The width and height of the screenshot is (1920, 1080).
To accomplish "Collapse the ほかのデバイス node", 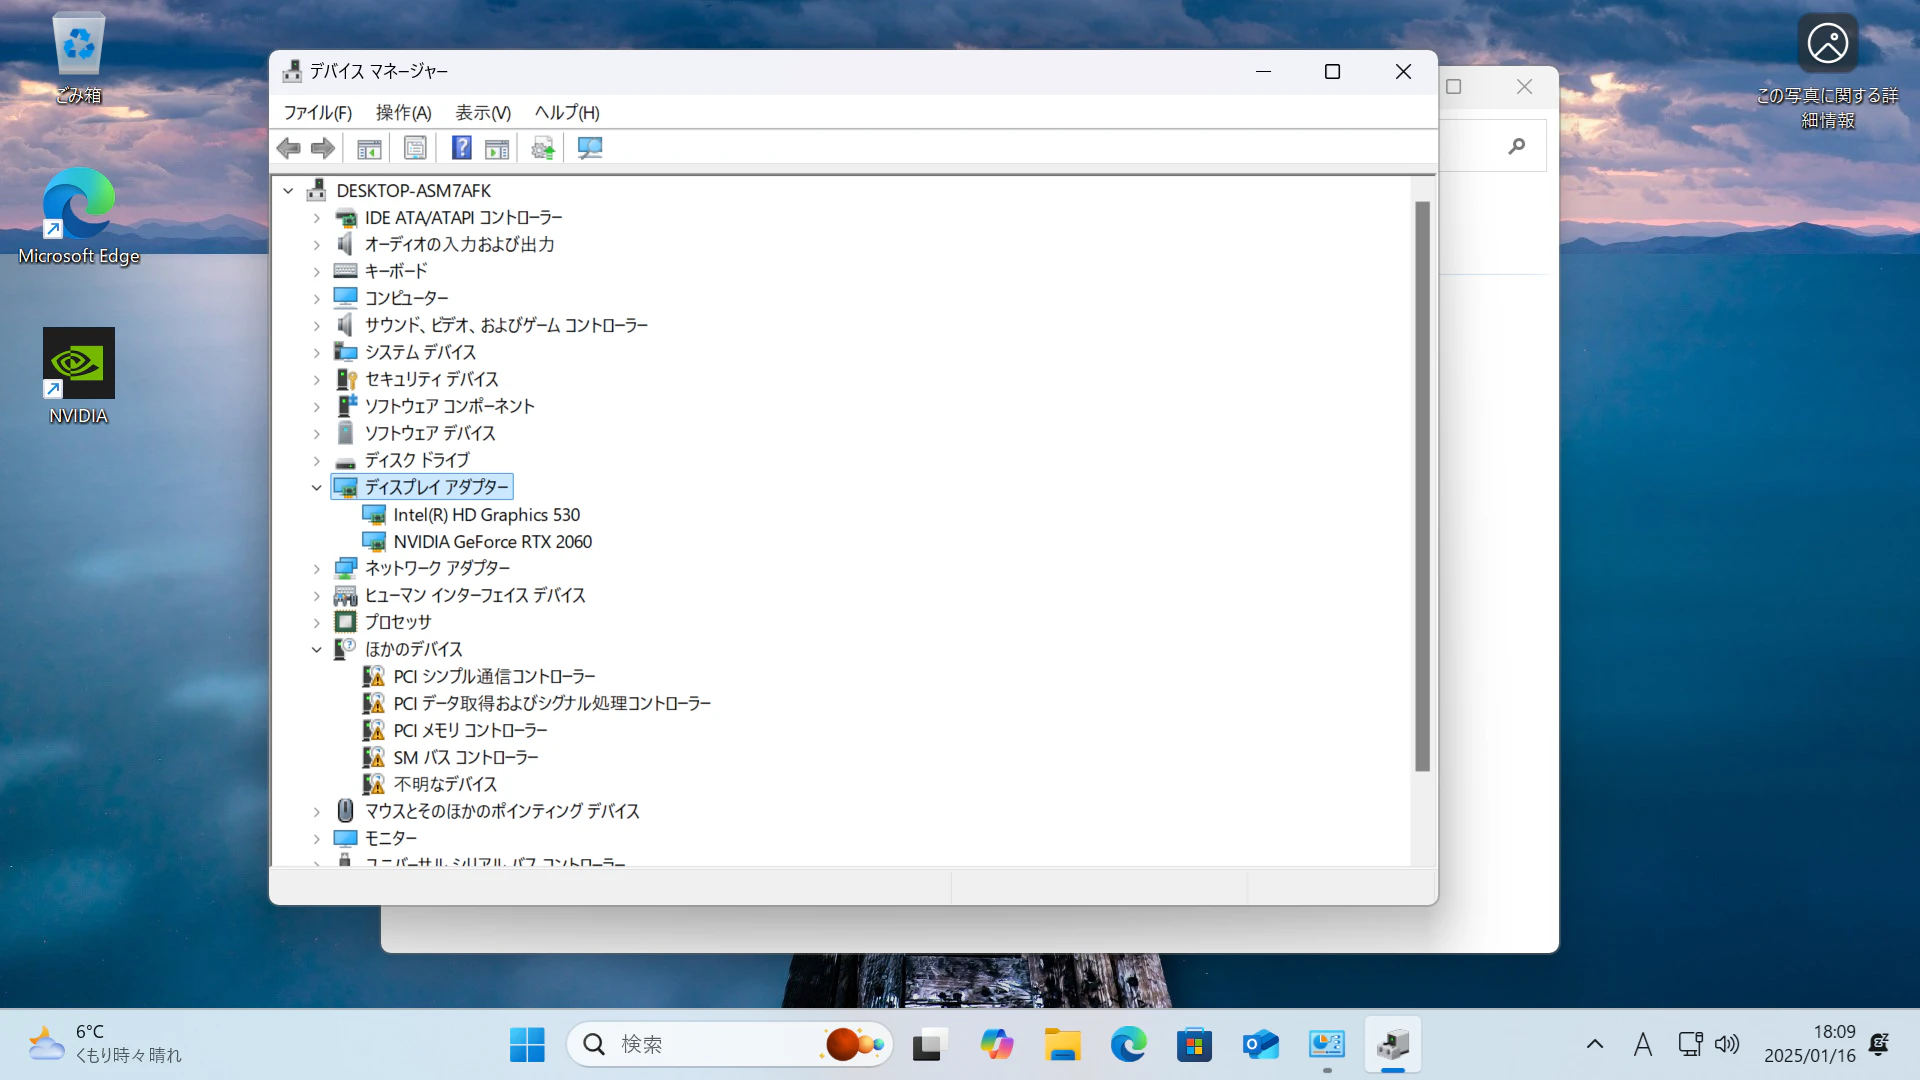I will tap(317, 650).
